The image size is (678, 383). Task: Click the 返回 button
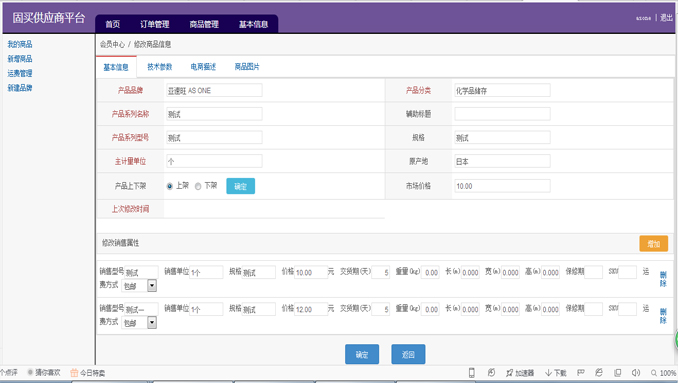[x=408, y=354]
